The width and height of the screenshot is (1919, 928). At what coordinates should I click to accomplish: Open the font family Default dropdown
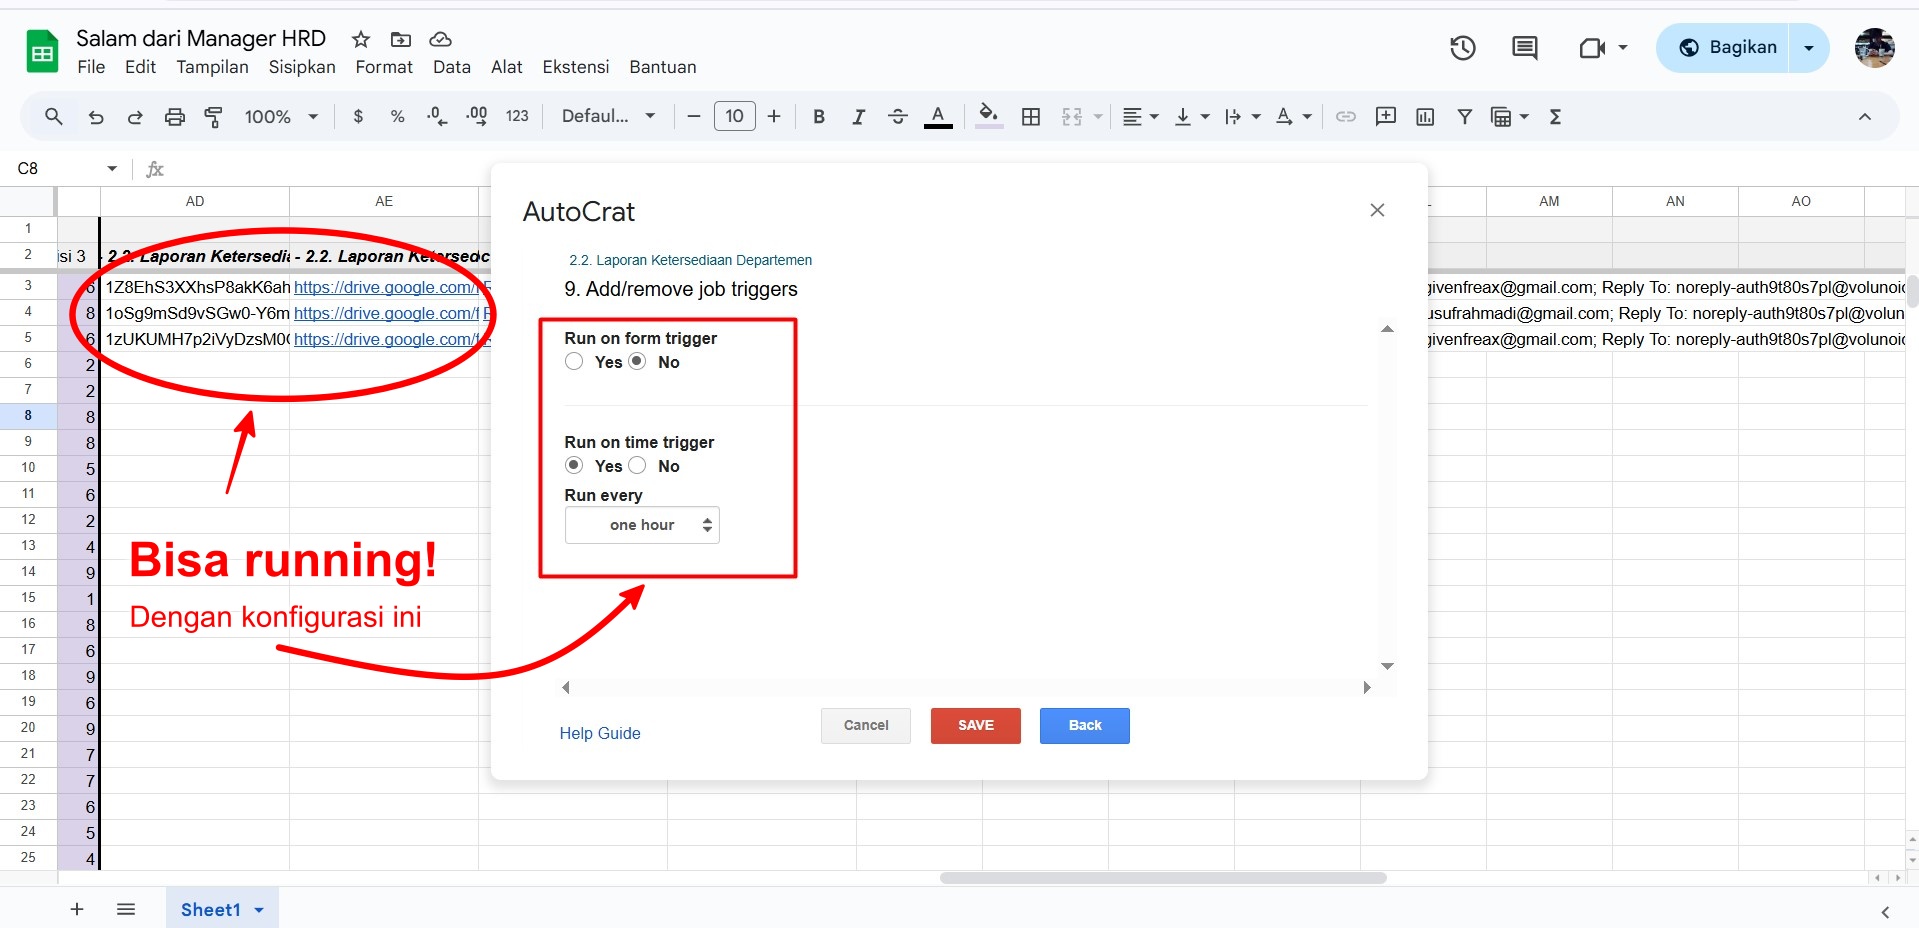click(608, 116)
